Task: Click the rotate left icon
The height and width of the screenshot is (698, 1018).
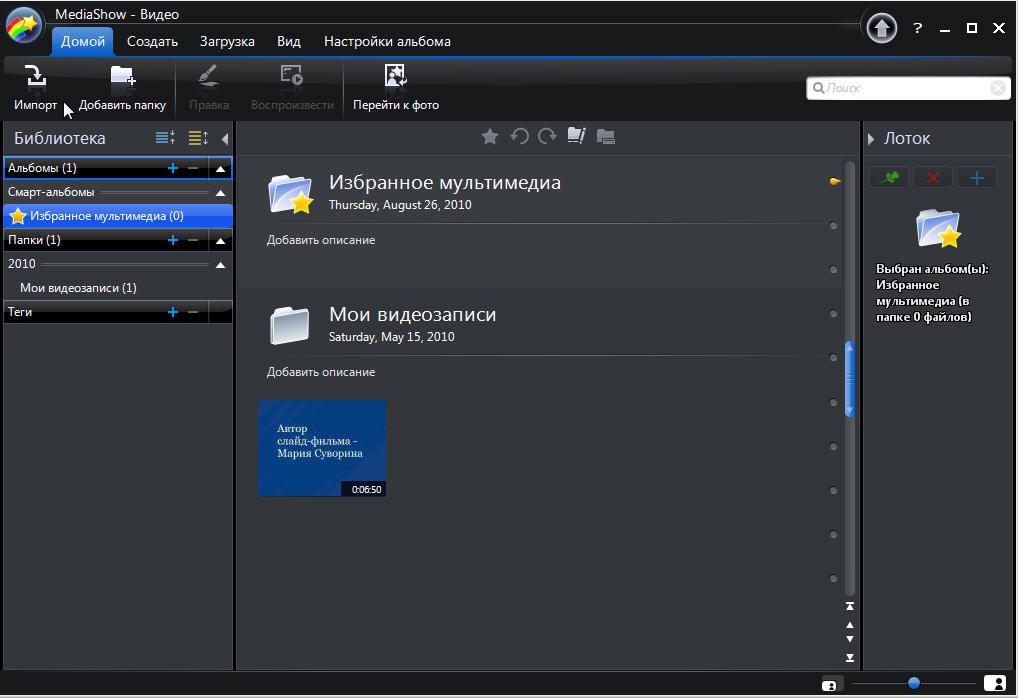Action: pyautogui.click(x=519, y=137)
